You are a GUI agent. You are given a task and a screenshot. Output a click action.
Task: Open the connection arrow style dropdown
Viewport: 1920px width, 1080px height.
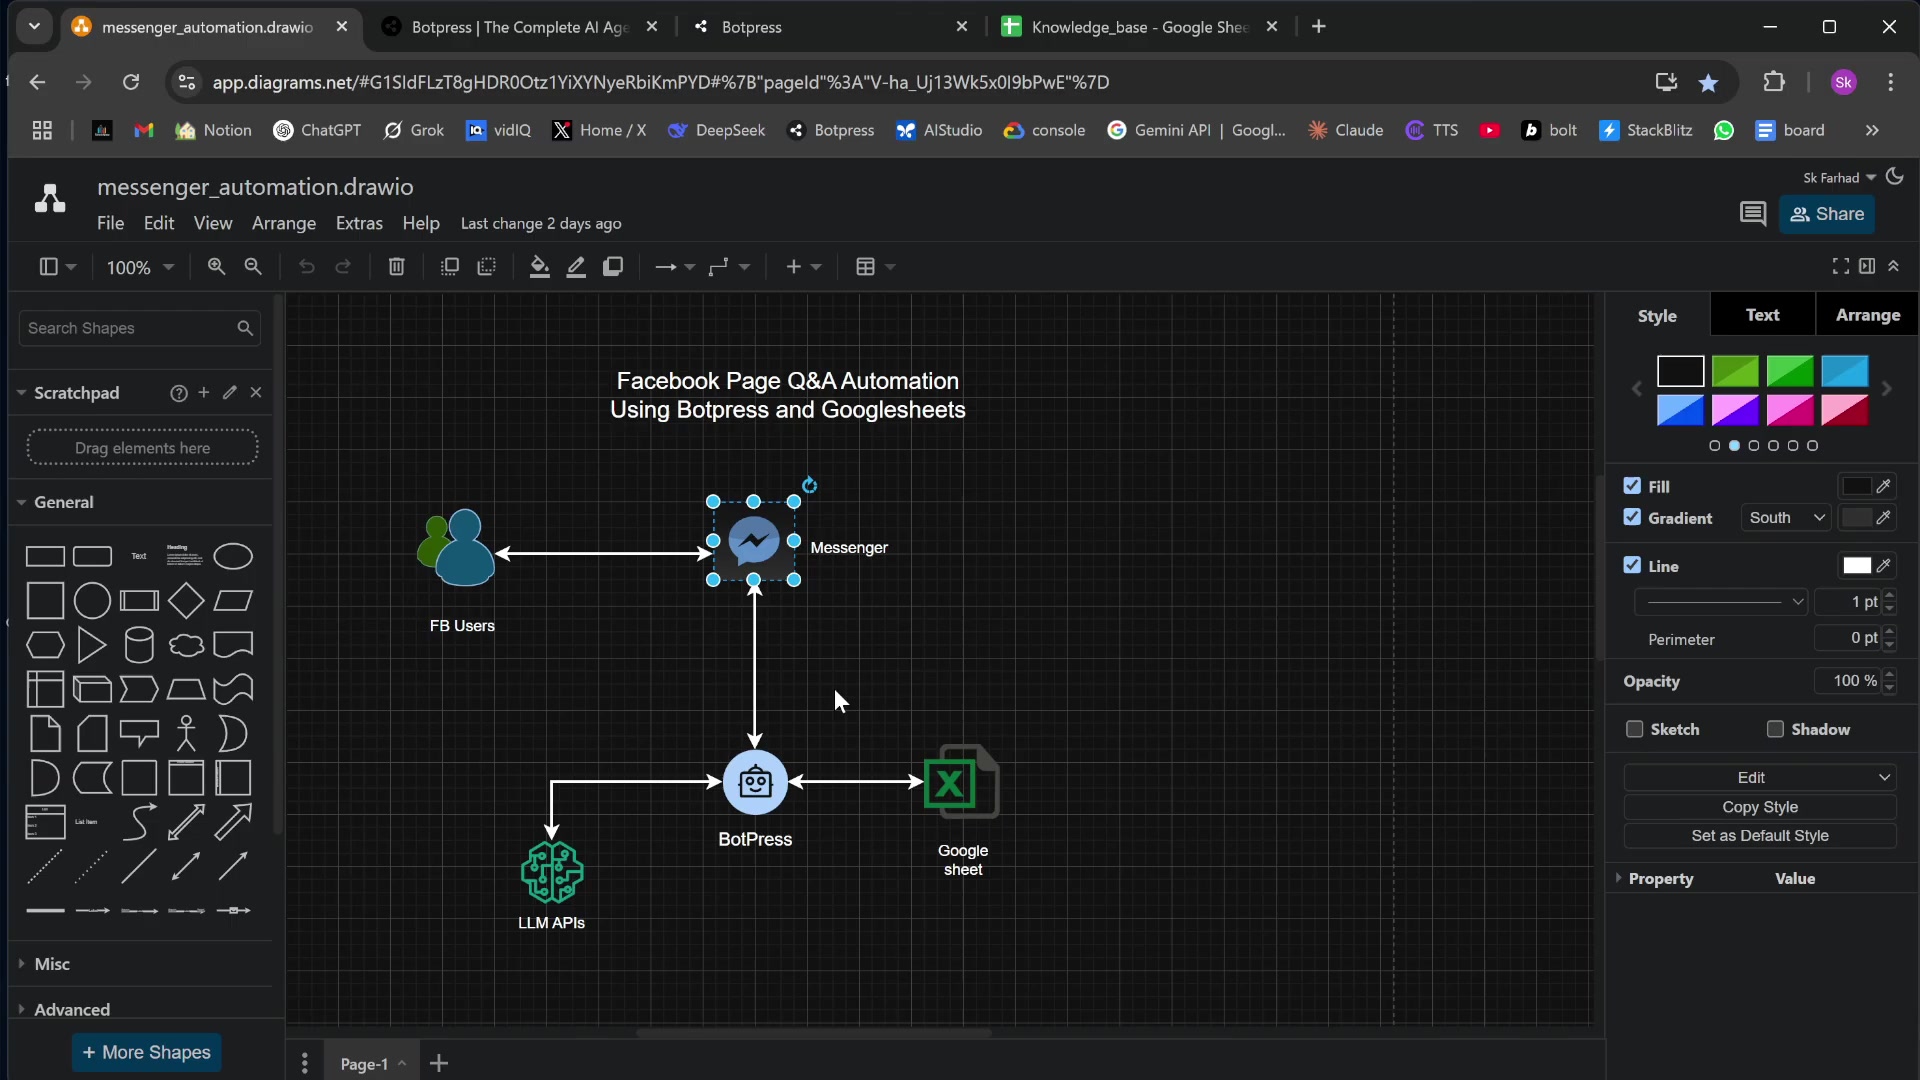[x=675, y=267]
